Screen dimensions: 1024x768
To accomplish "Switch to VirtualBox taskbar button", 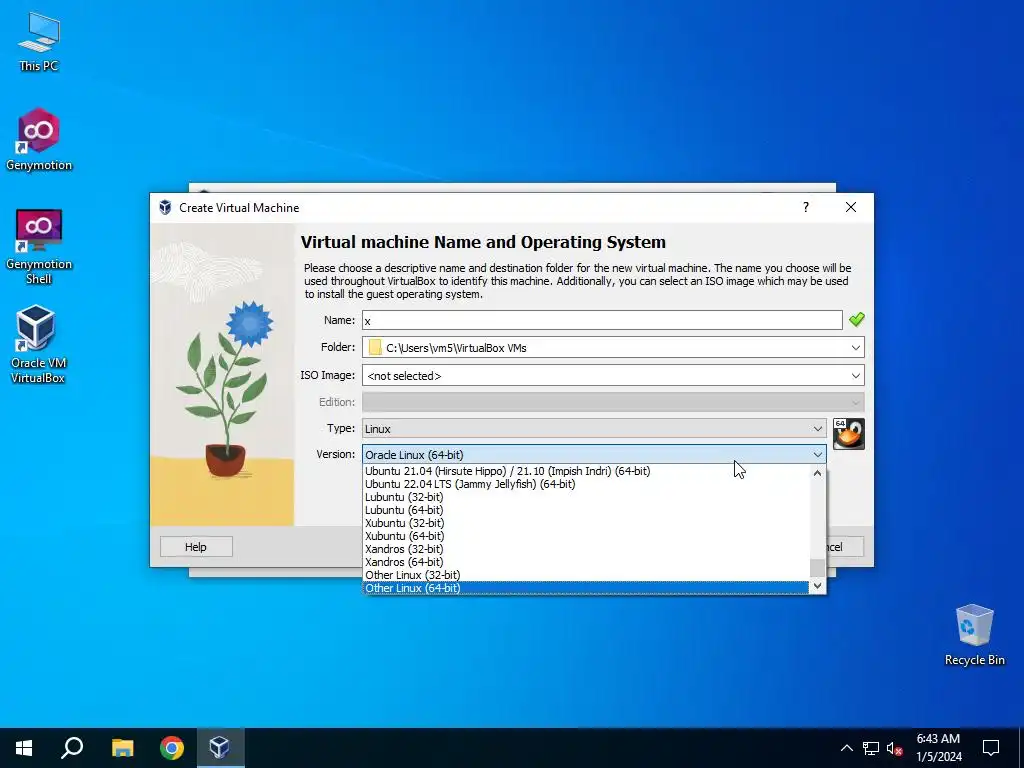I will (219, 748).
